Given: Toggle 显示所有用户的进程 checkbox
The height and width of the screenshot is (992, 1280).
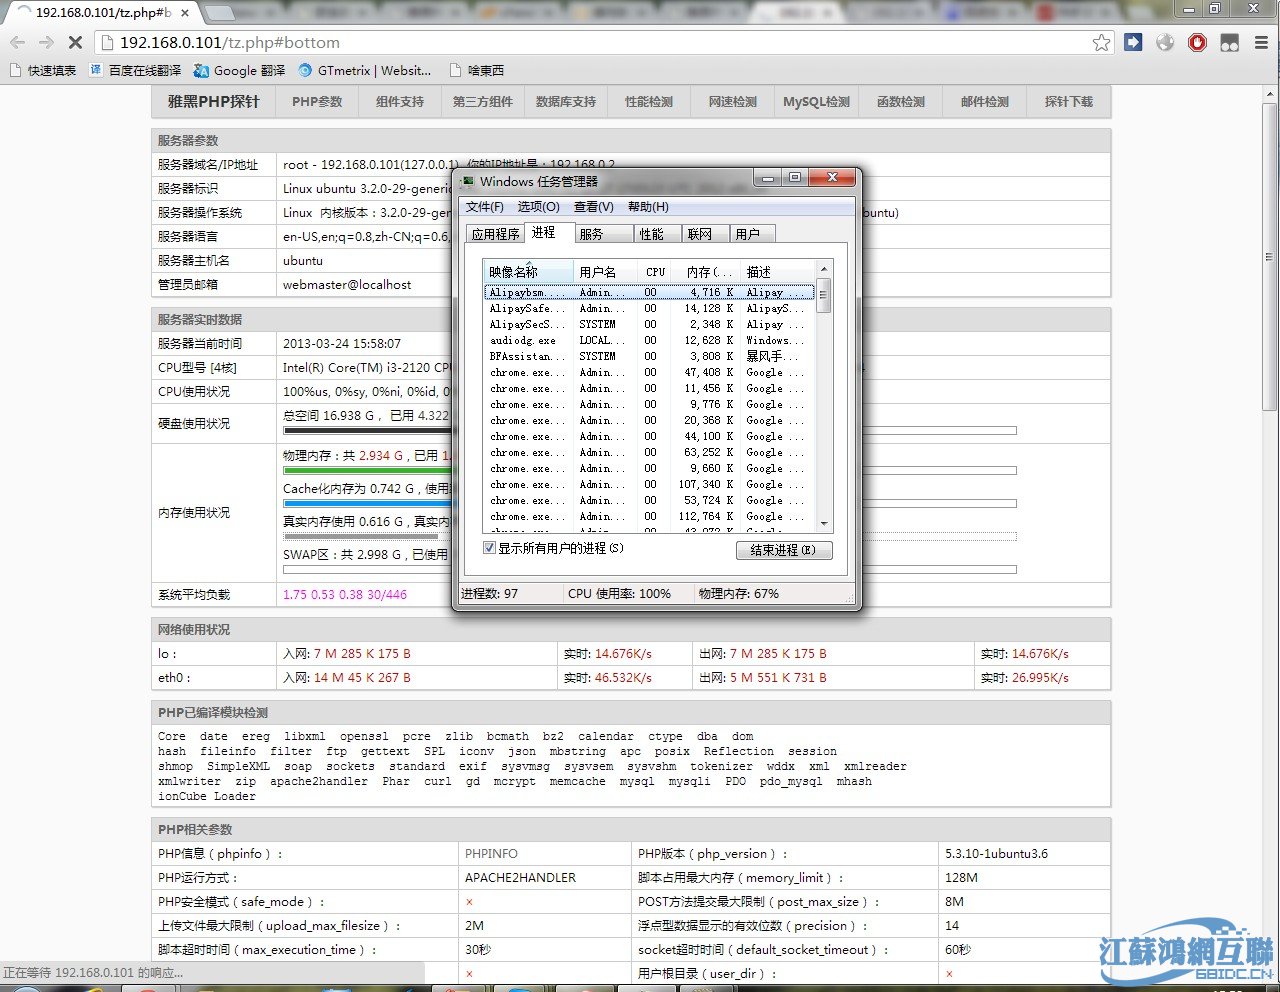Looking at the screenshot, I should point(489,548).
